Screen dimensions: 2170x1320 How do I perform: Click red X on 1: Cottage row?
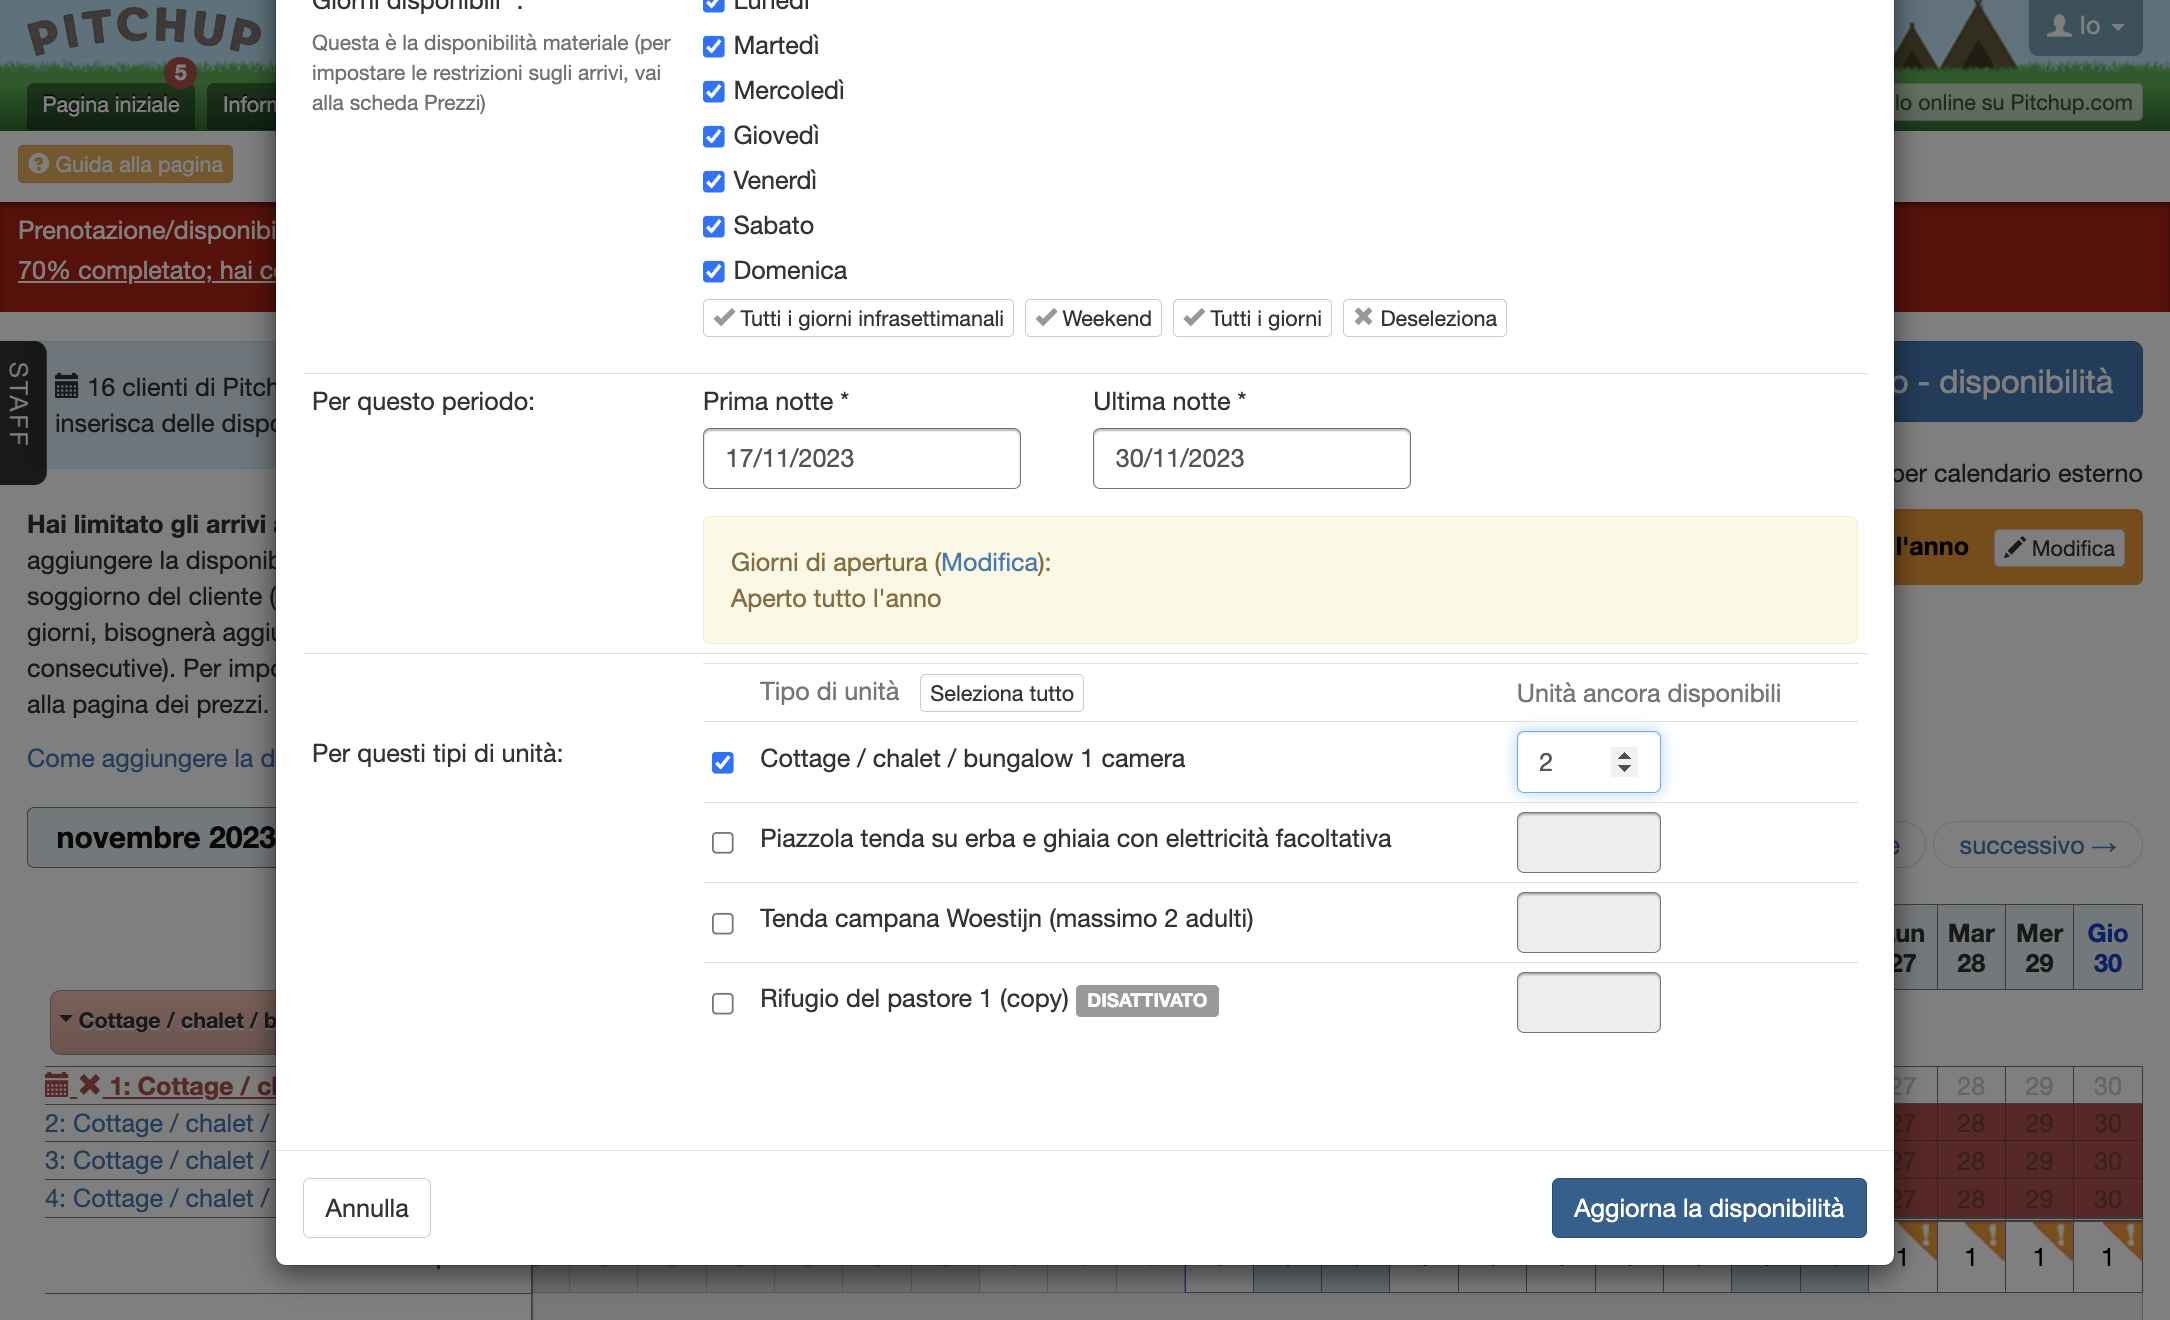coord(89,1085)
